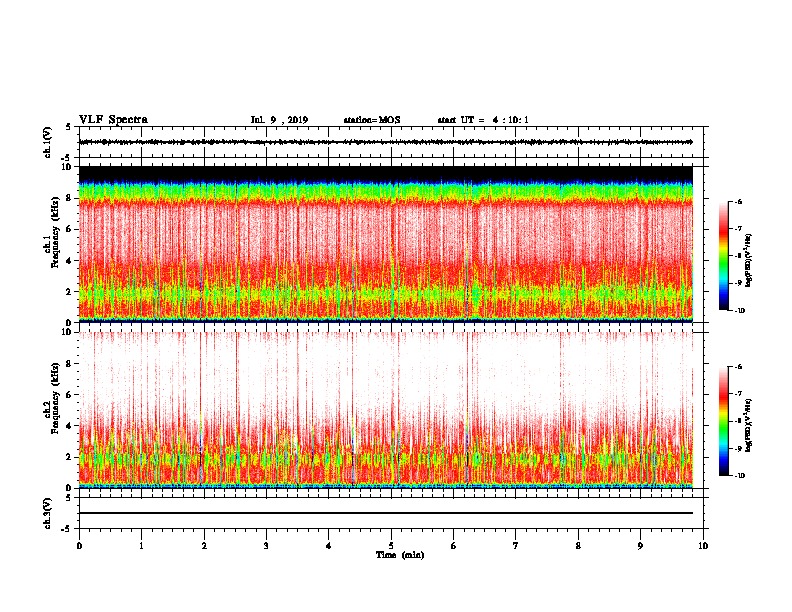This screenshot has height=612, width=792.
Task: Click the "ch.1(V)" waveform axis label
Action: (x=47, y=142)
